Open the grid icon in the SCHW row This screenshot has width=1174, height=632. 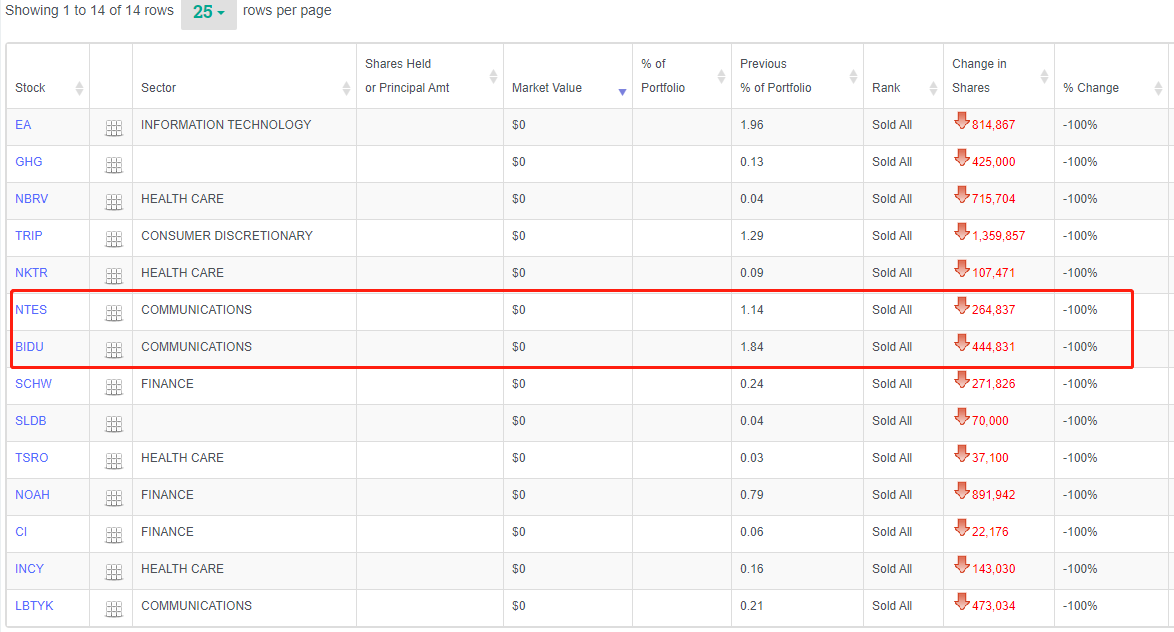tap(114, 387)
